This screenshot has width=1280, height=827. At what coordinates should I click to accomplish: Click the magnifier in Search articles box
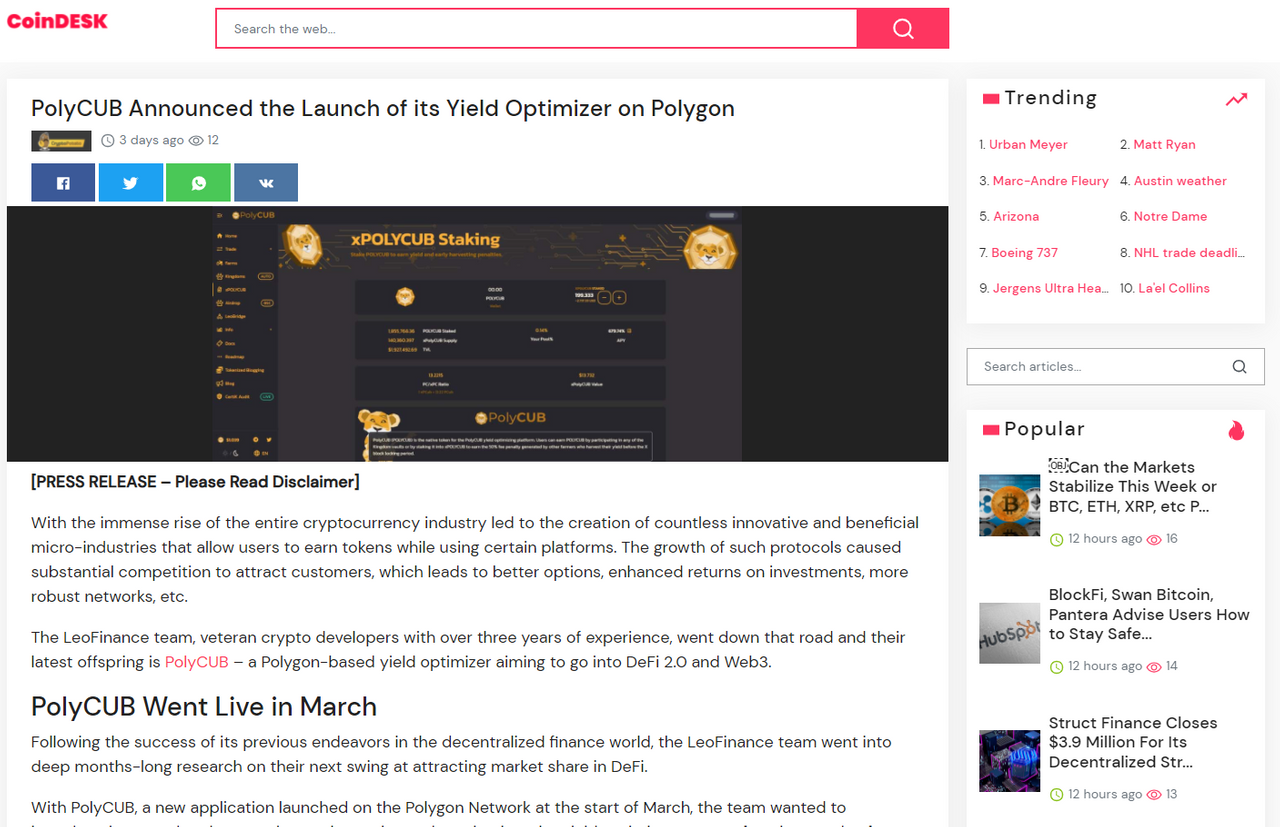(x=1239, y=367)
